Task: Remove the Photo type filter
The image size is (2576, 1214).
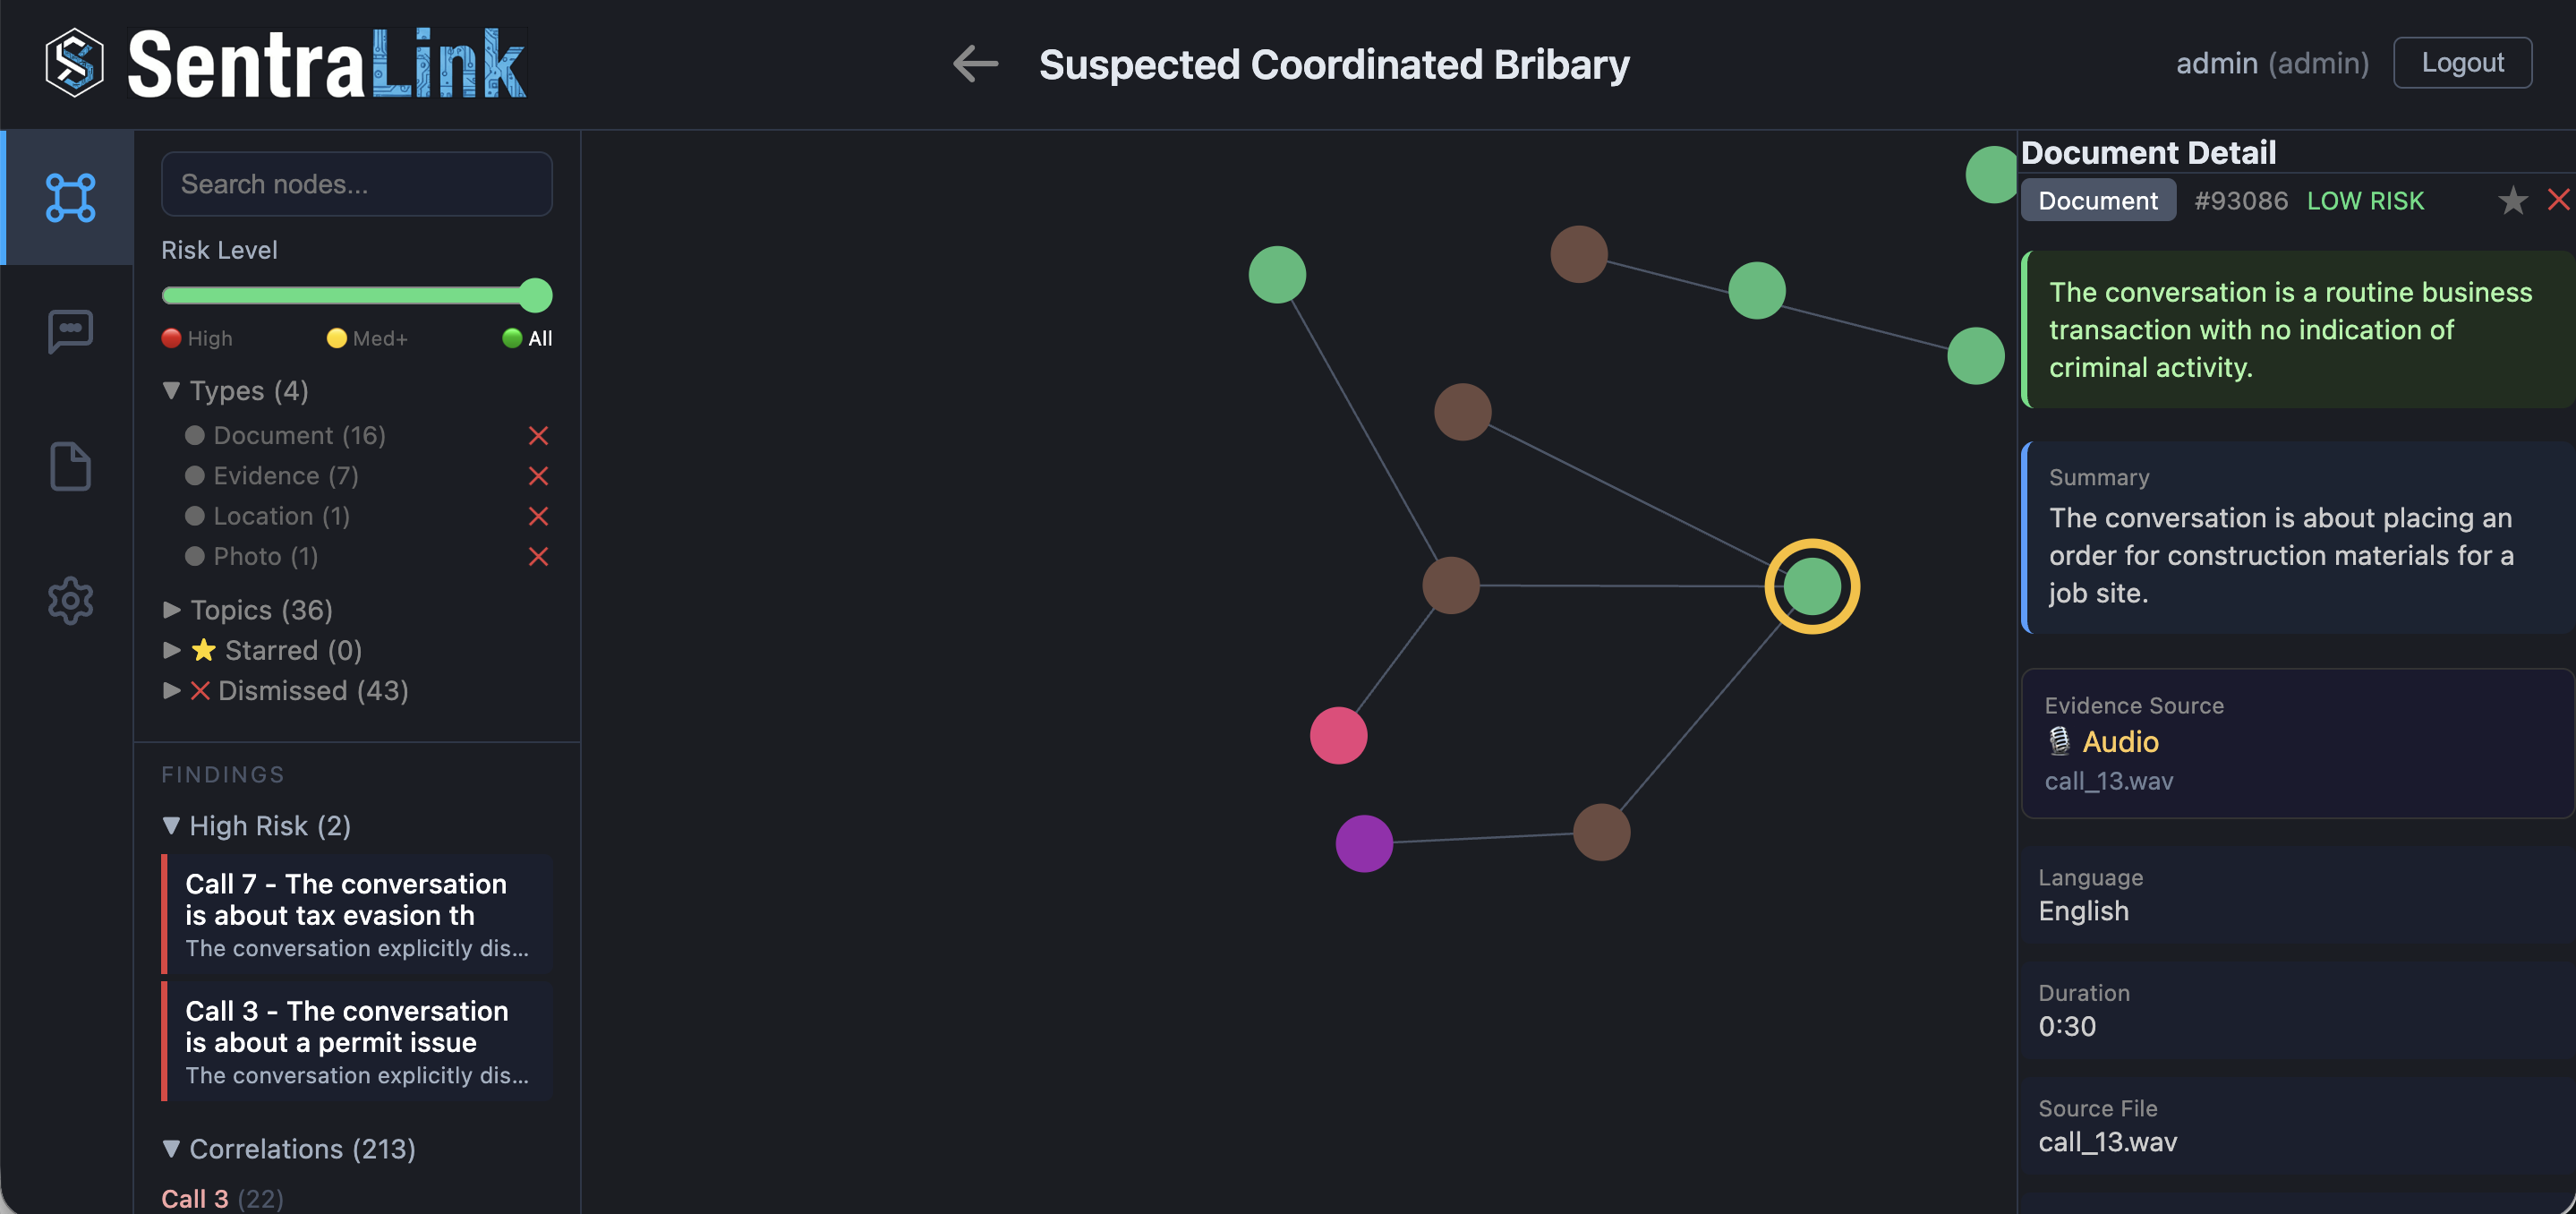Action: click(x=538, y=557)
